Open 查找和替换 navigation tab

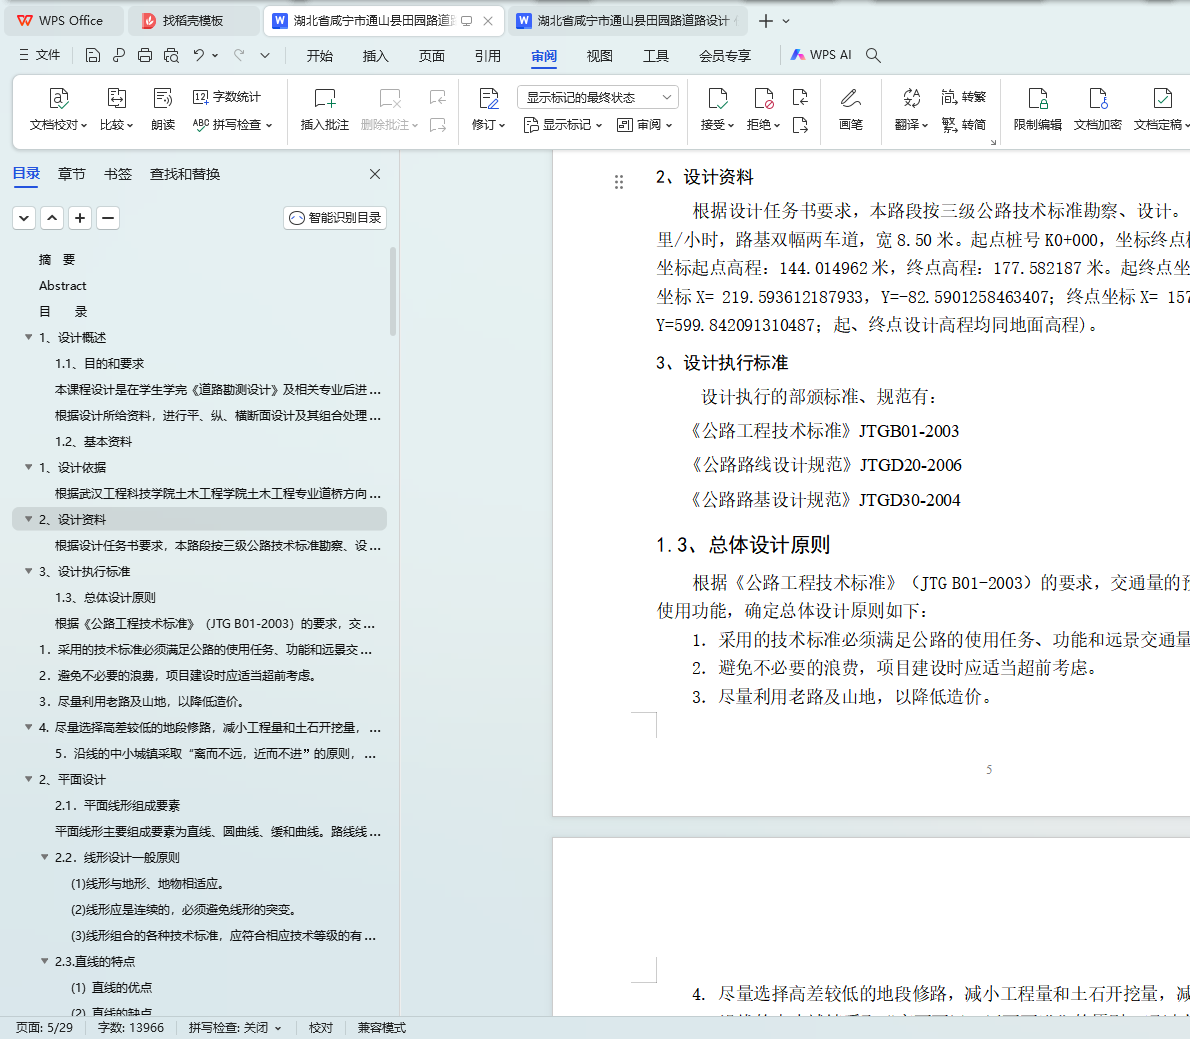point(185,174)
